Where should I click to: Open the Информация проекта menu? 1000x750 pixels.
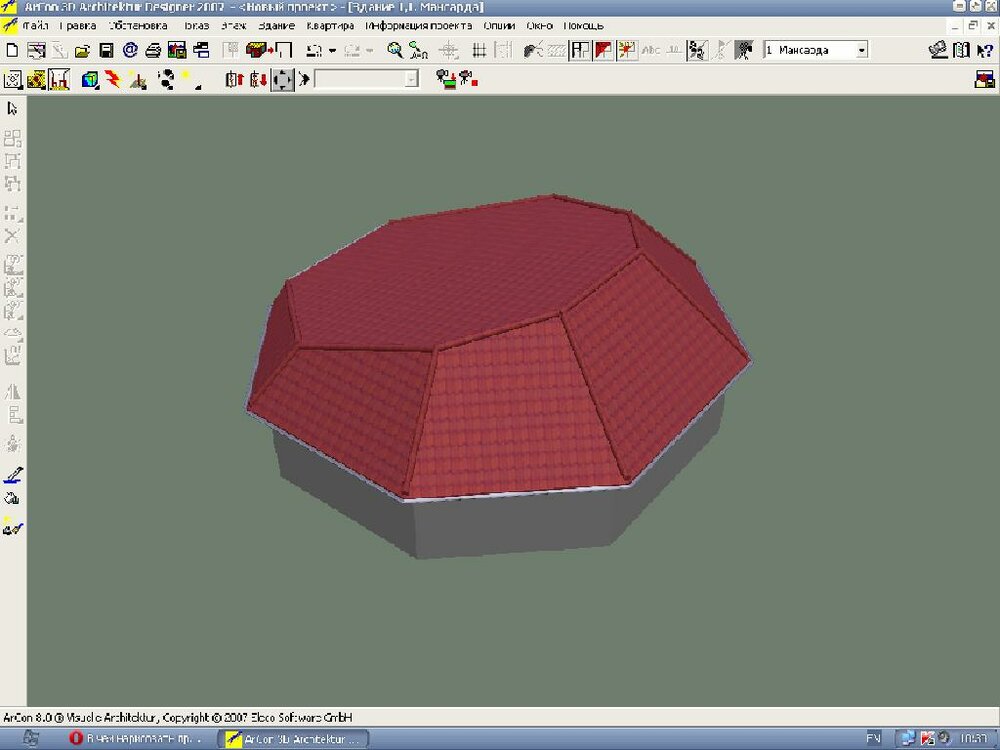(x=418, y=25)
